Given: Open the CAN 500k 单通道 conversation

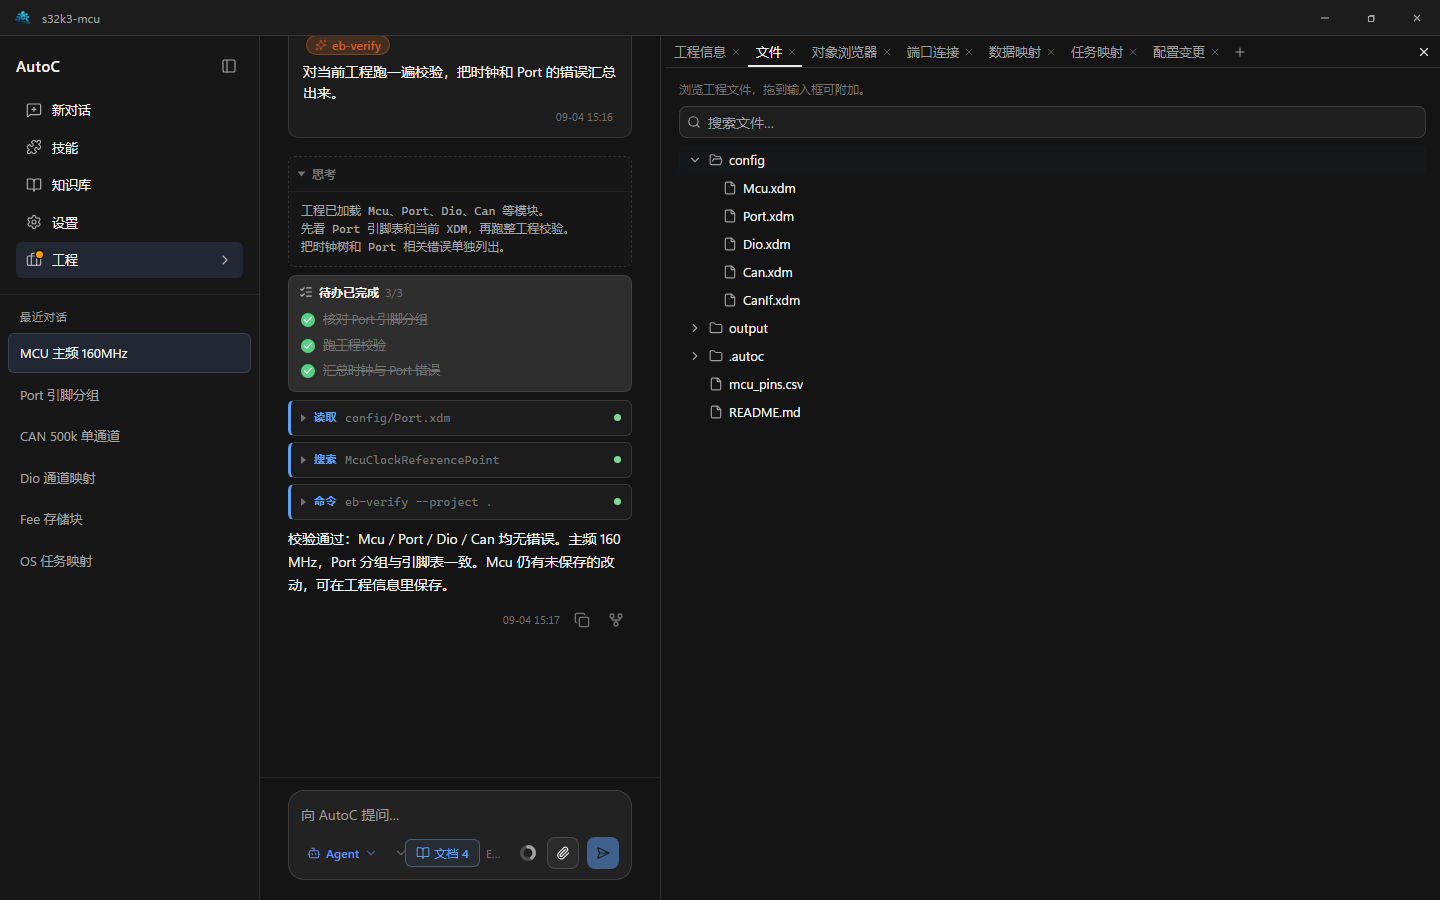Looking at the screenshot, I should pos(129,436).
